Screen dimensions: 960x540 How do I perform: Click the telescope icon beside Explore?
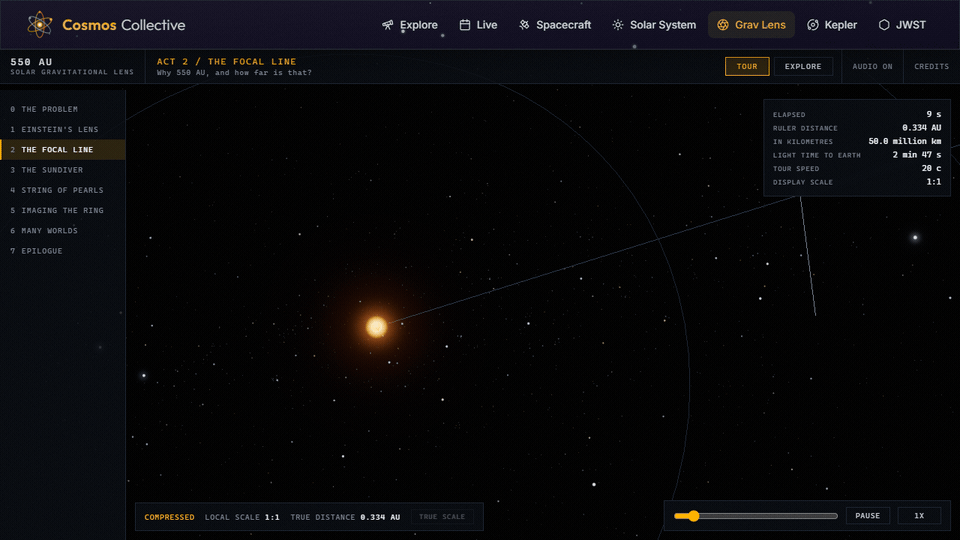pos(388,25)
